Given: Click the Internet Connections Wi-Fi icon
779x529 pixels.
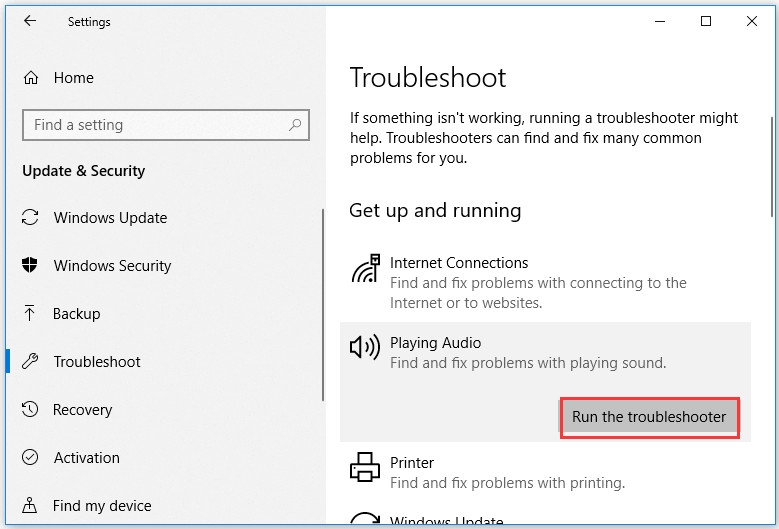Looking at the screenshot, I should tap(364, 270).
